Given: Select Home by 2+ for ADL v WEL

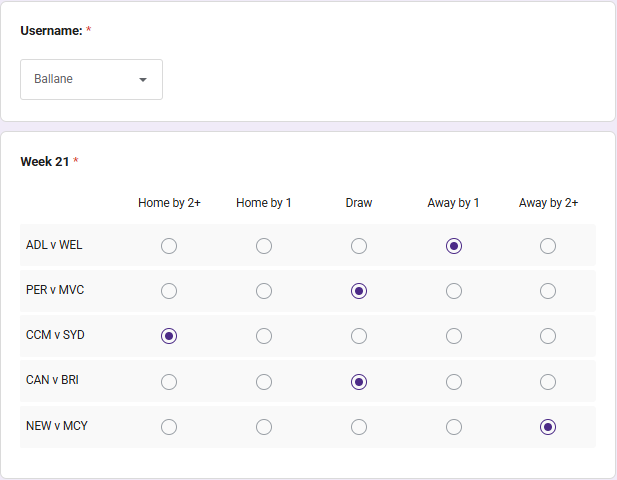Looking at the screenshot, I should 169,246.
